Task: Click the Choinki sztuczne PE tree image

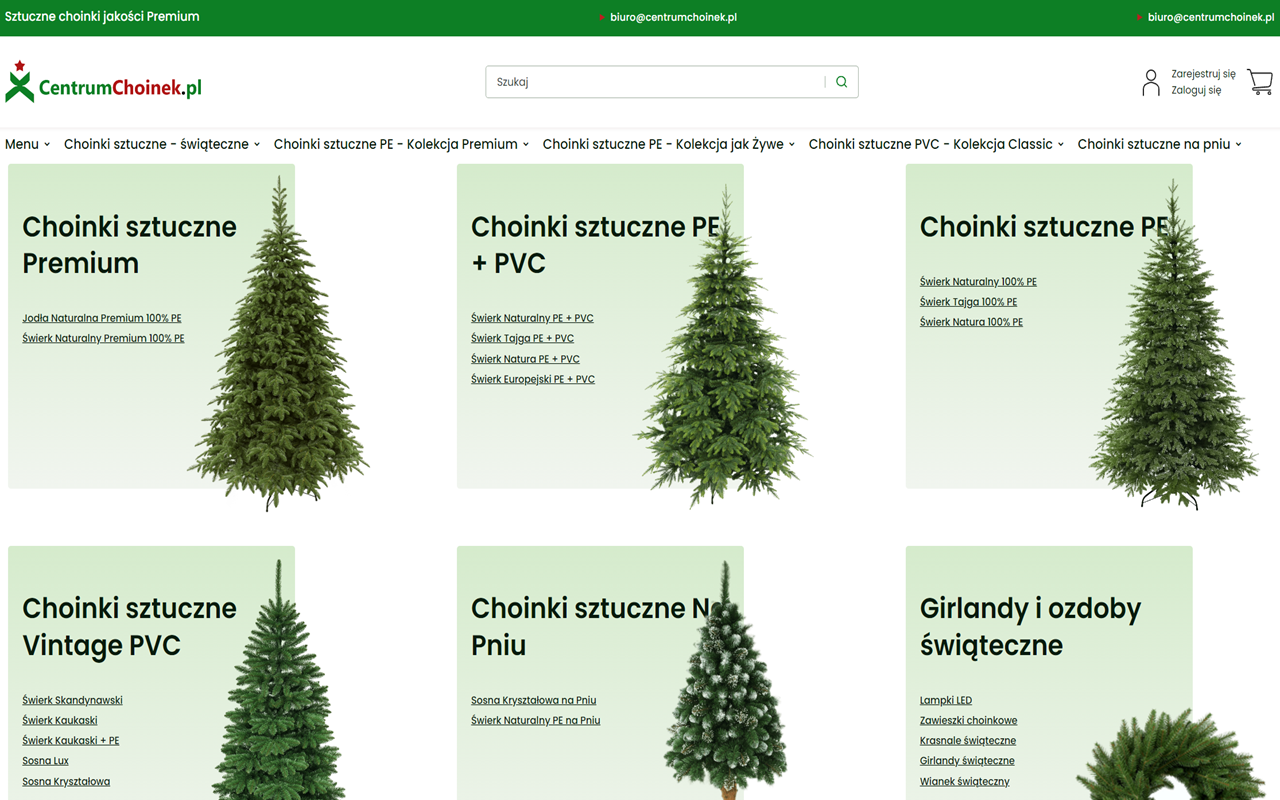Action: [x=1174, y=344]
